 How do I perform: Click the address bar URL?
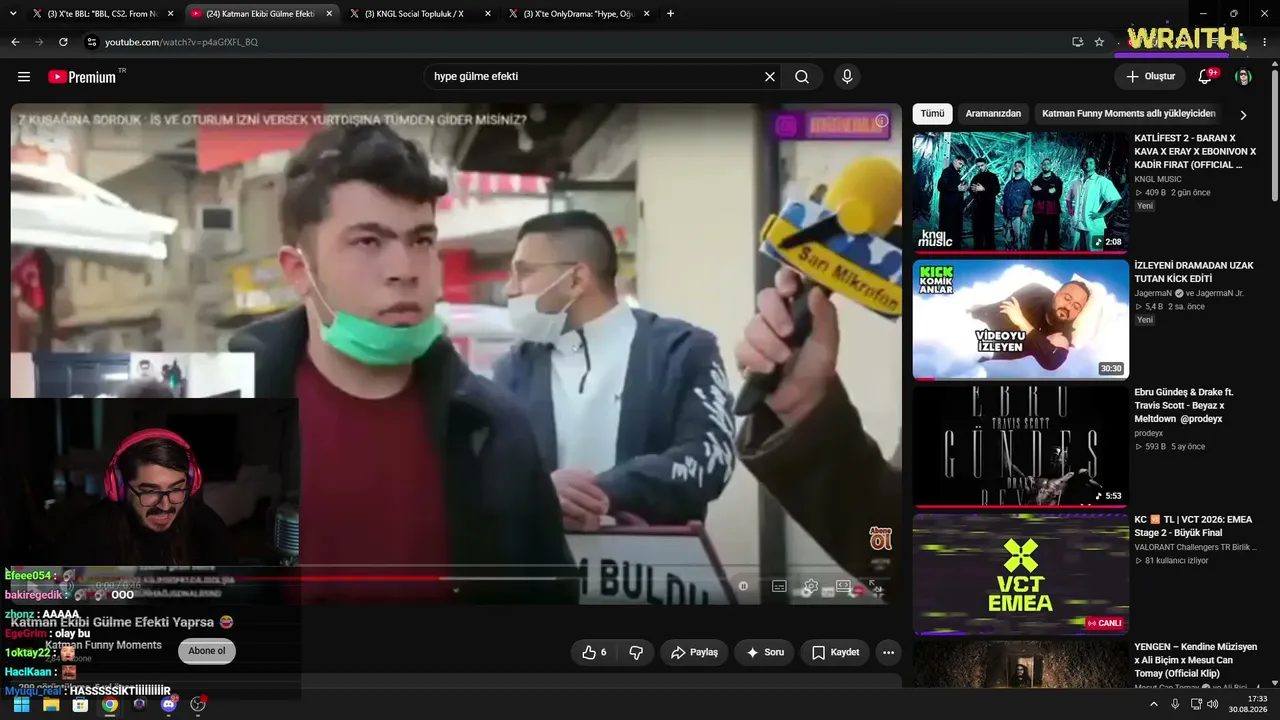[x=181, y=42]
